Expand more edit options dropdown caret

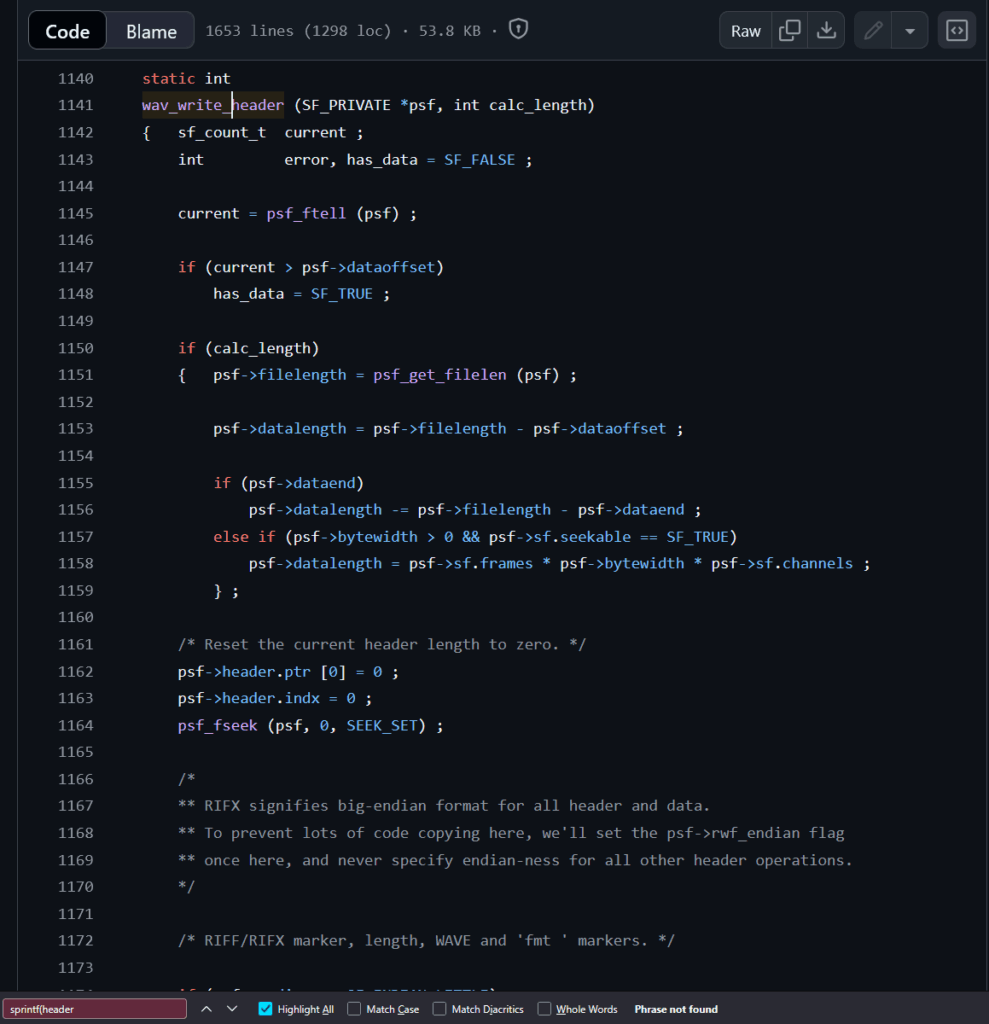pos(909,30)
